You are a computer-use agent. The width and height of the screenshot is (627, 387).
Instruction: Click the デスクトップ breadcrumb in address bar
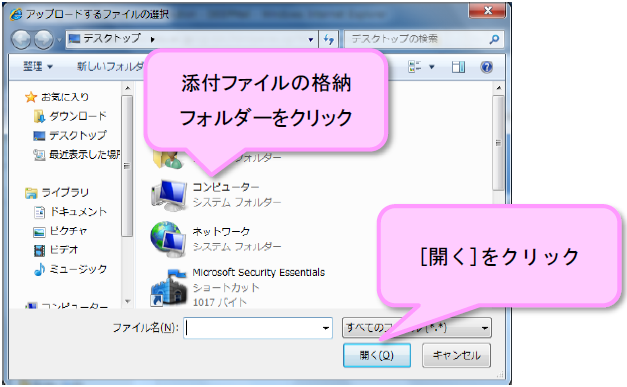tap(112, 38)
